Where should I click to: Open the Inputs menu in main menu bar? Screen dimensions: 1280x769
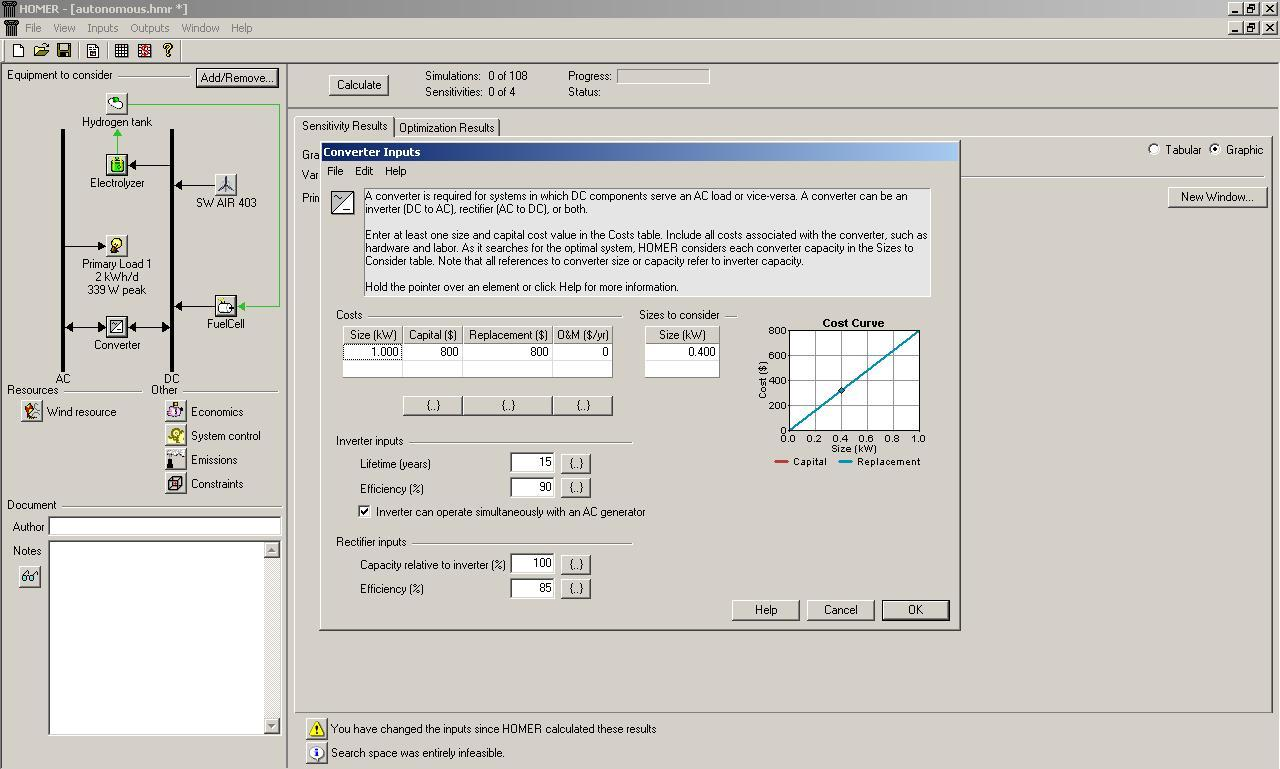coord(102,28)
